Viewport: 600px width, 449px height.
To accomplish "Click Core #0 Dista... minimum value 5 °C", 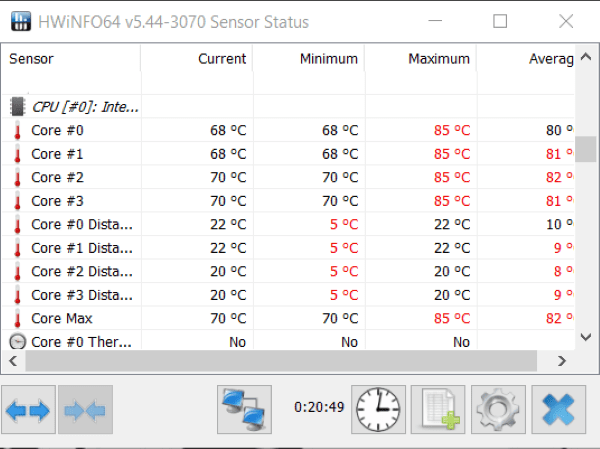I will pyautogui.click(x=344, y=224).
